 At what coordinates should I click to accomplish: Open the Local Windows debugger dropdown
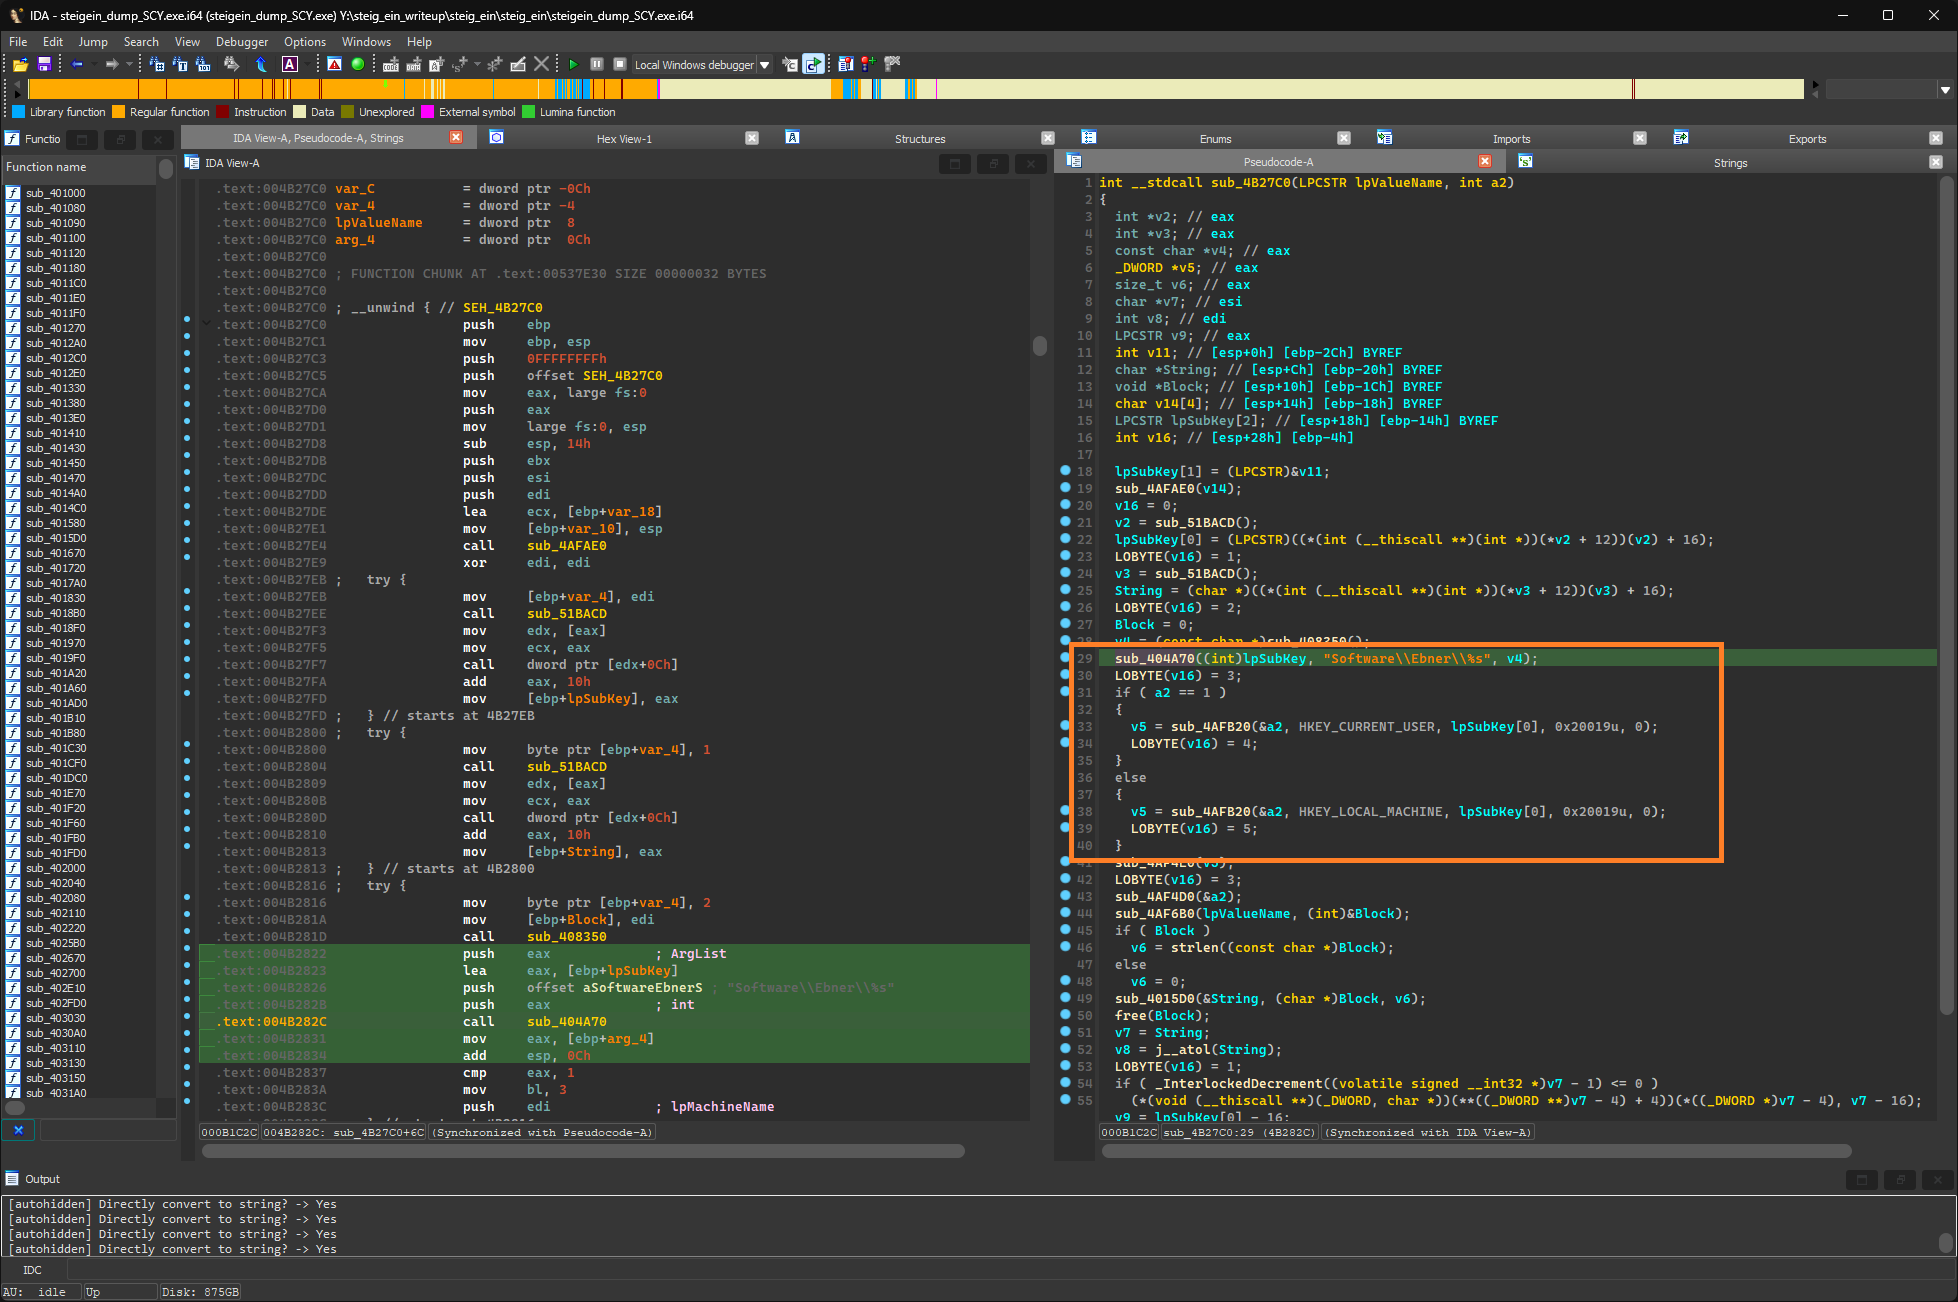tap(765, 65)
